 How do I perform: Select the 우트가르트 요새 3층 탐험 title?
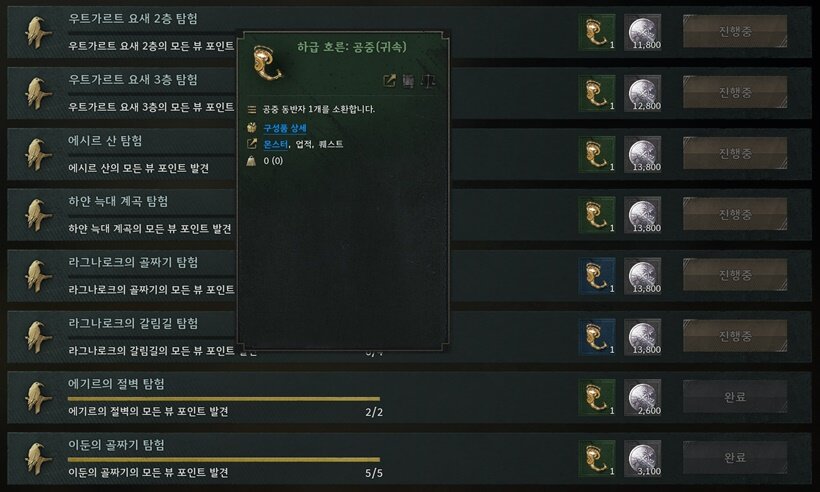(x=133, y=79)
